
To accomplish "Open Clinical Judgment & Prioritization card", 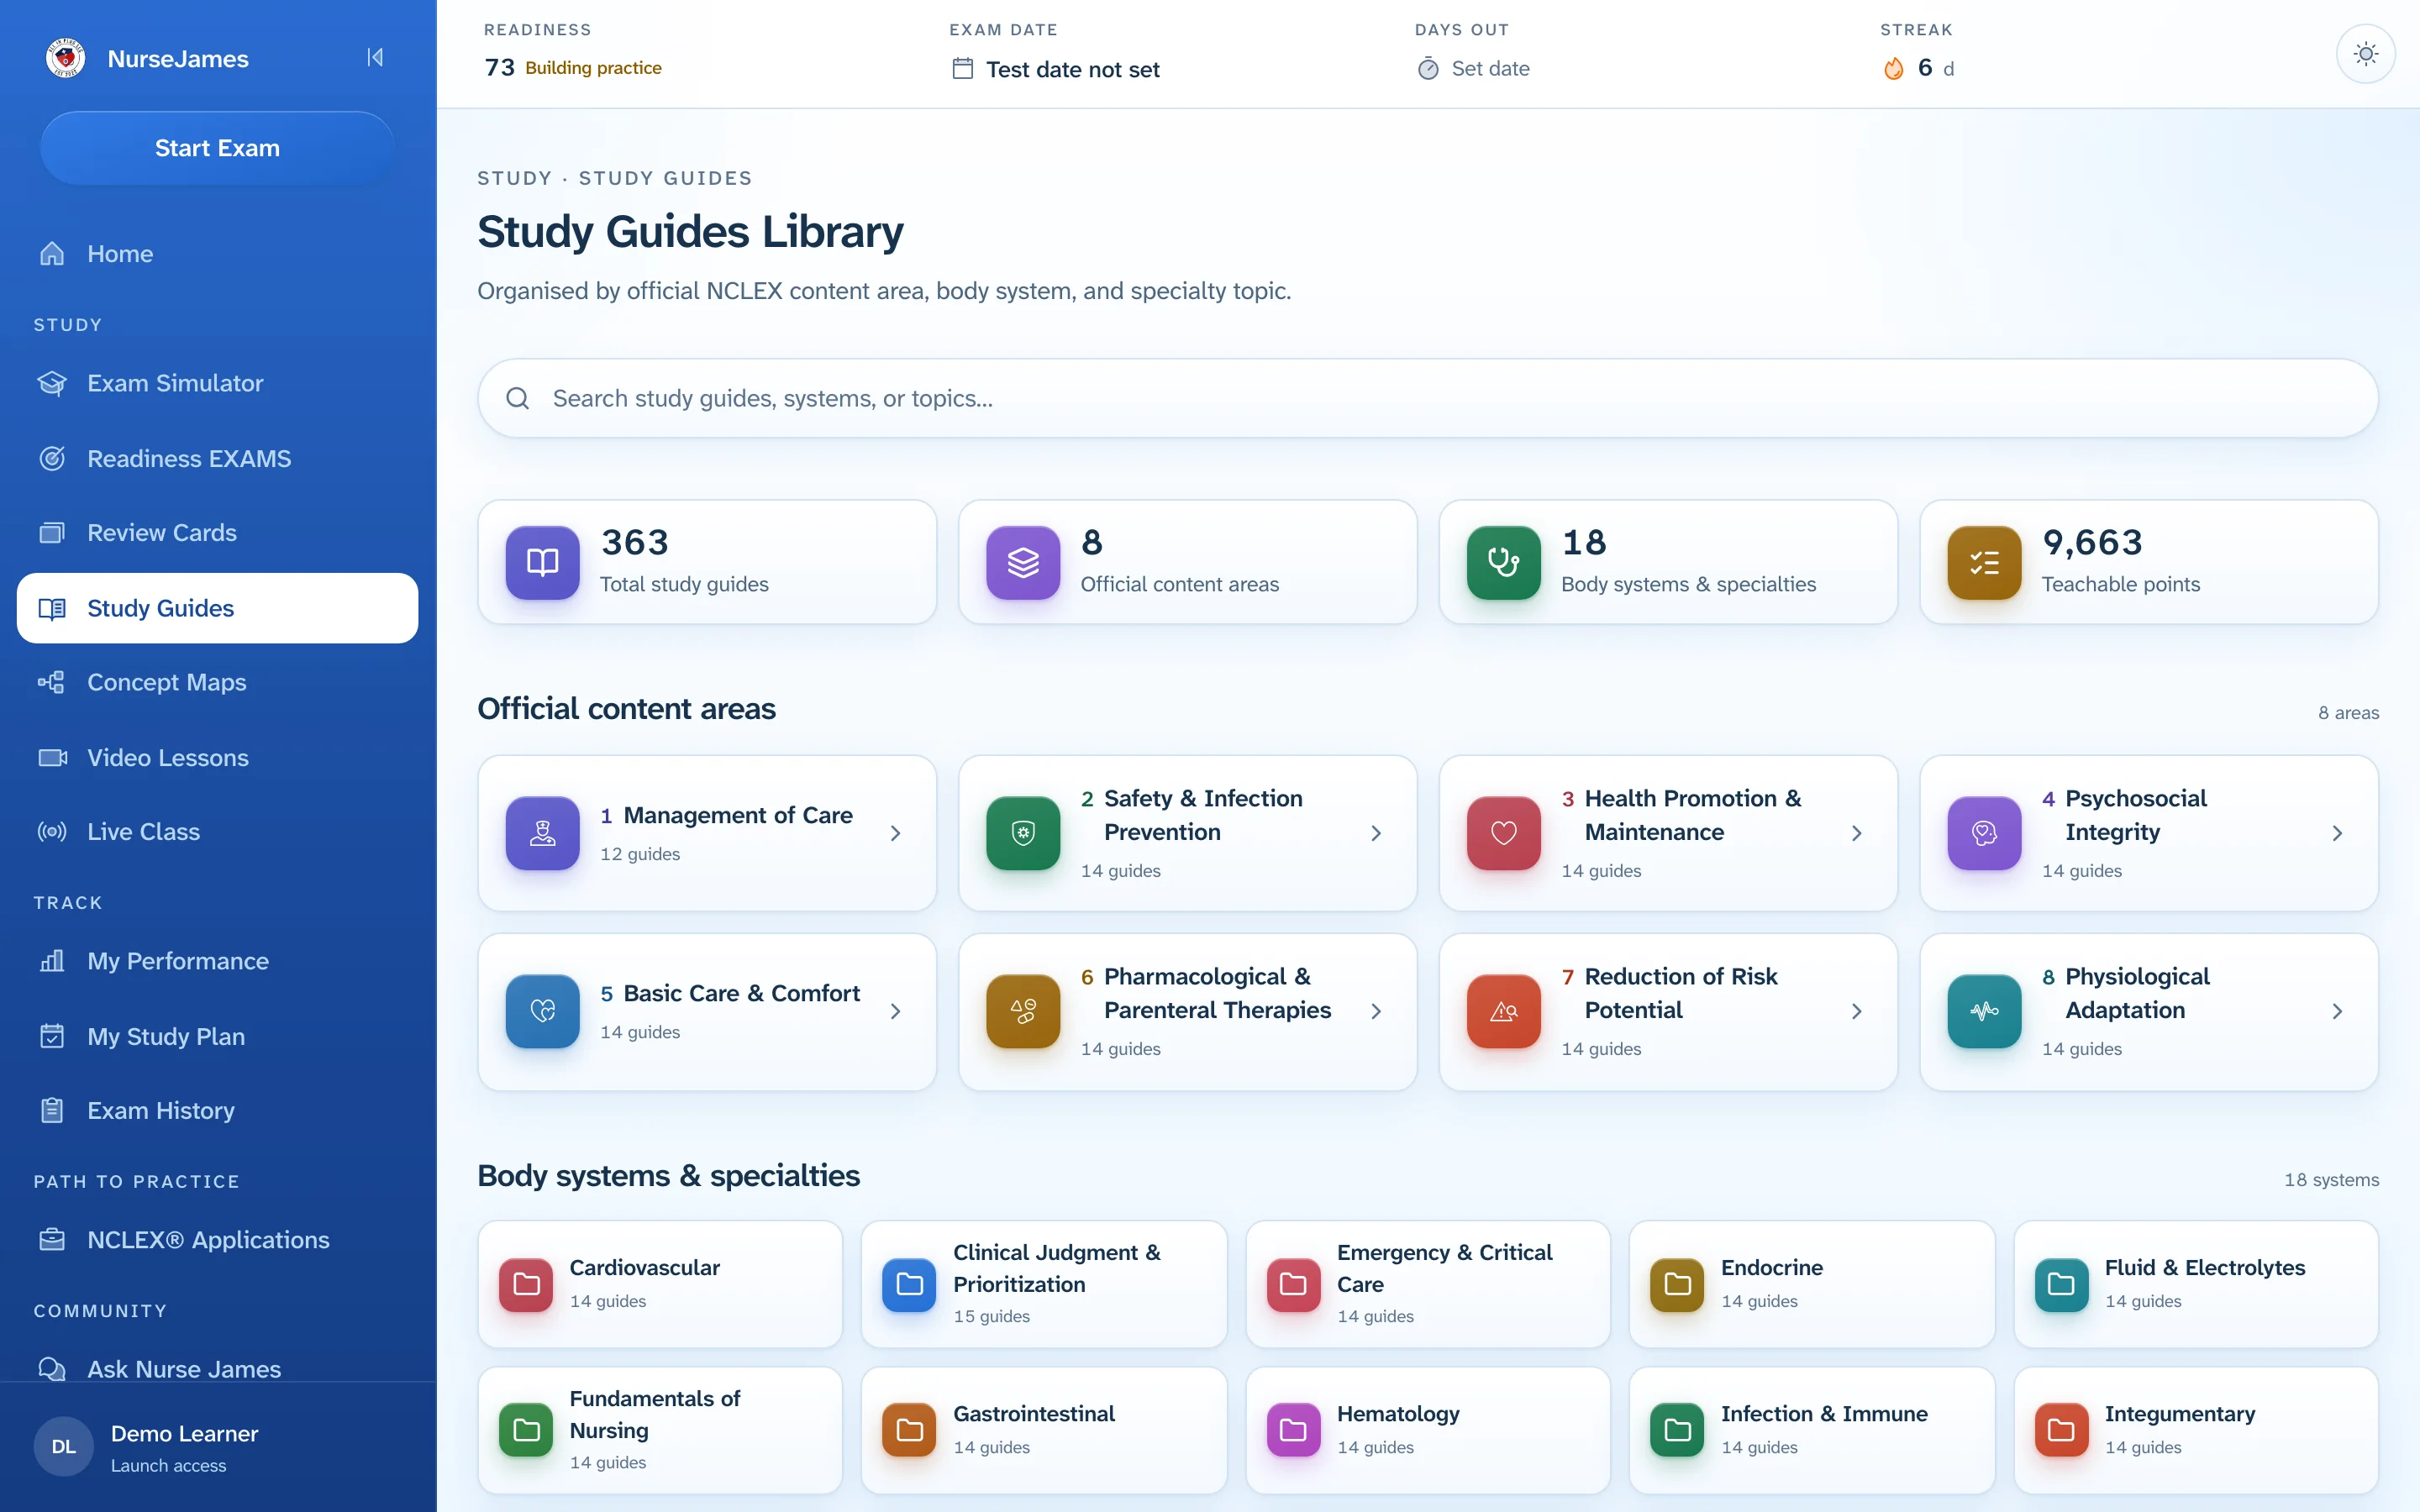I will (1043, 1284).
